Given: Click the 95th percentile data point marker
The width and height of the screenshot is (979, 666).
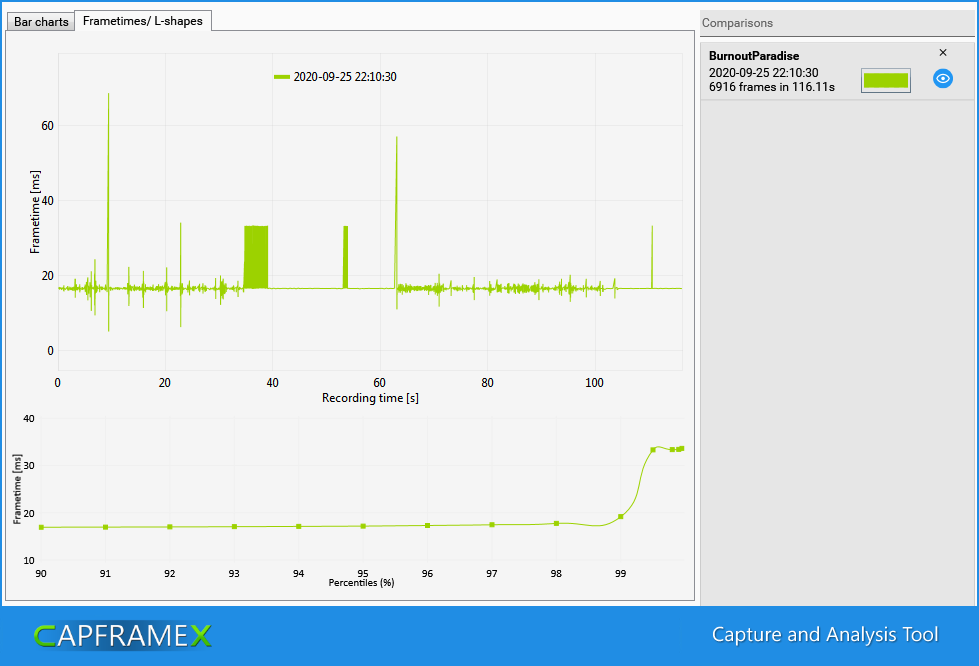Looking at the screenshot, I should [x=363, y=526].
